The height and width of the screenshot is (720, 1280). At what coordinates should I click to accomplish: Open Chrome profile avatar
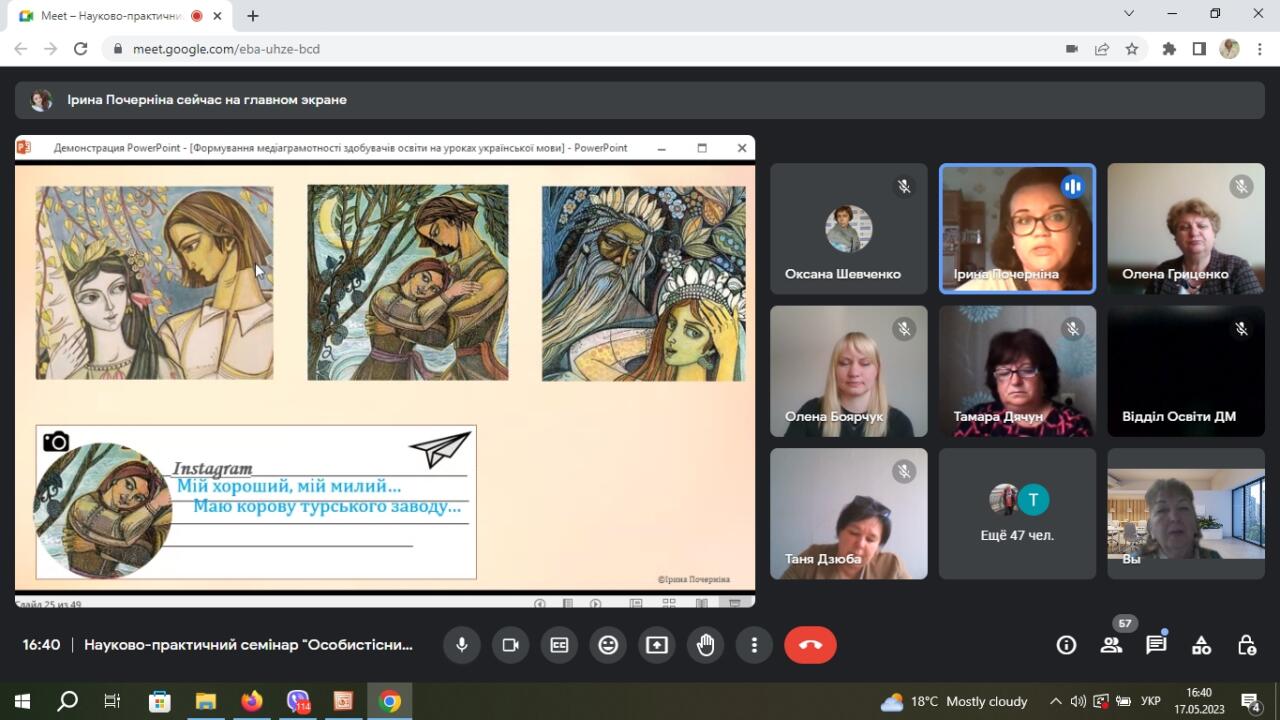click(1229, 48)
